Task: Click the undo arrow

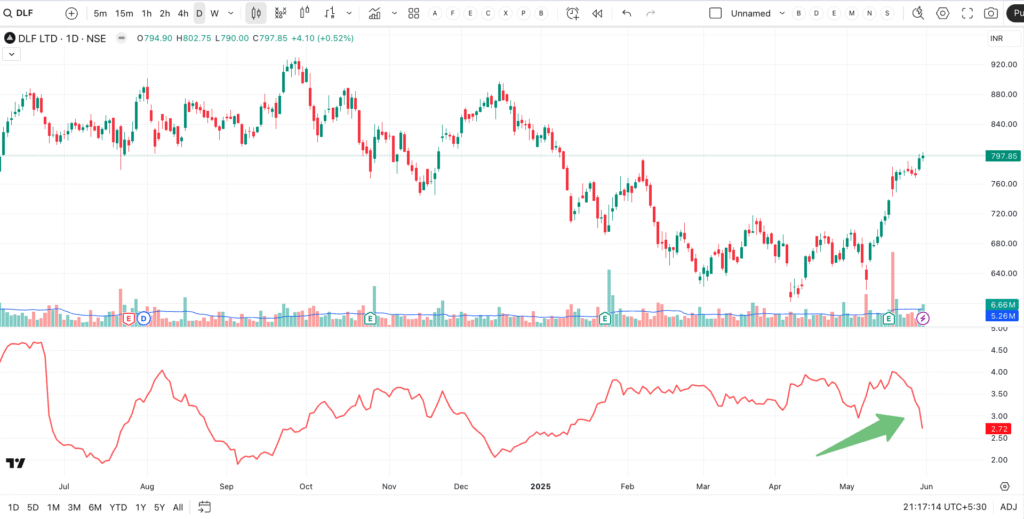Action: tap(627, 13)
